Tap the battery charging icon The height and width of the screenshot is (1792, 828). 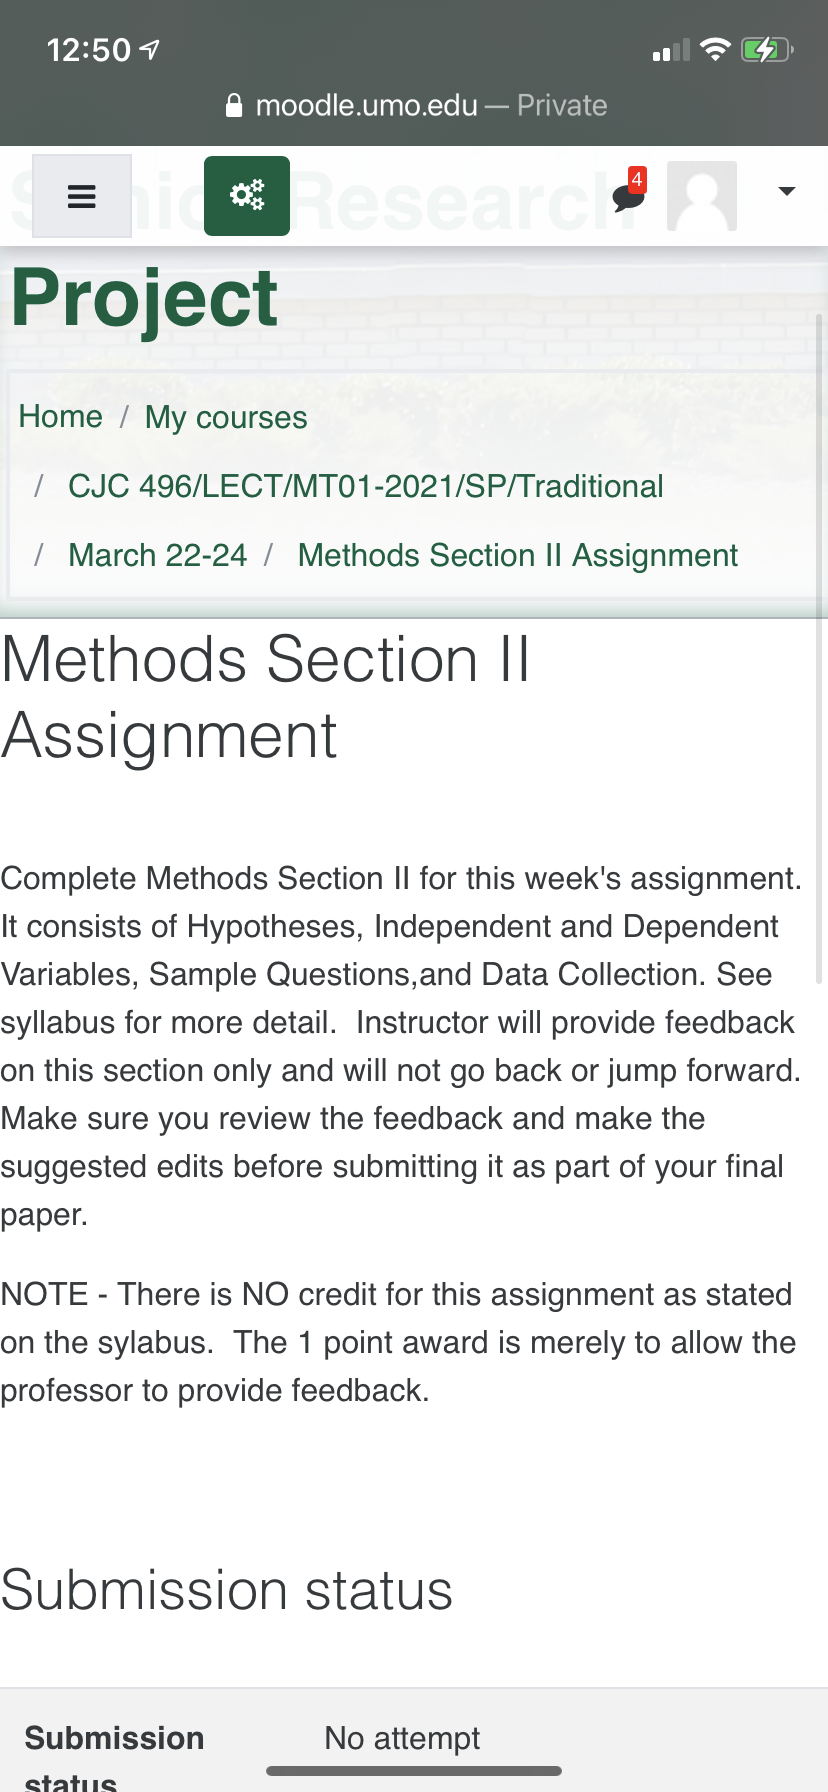pyautogui.click(x=766, y=49)
